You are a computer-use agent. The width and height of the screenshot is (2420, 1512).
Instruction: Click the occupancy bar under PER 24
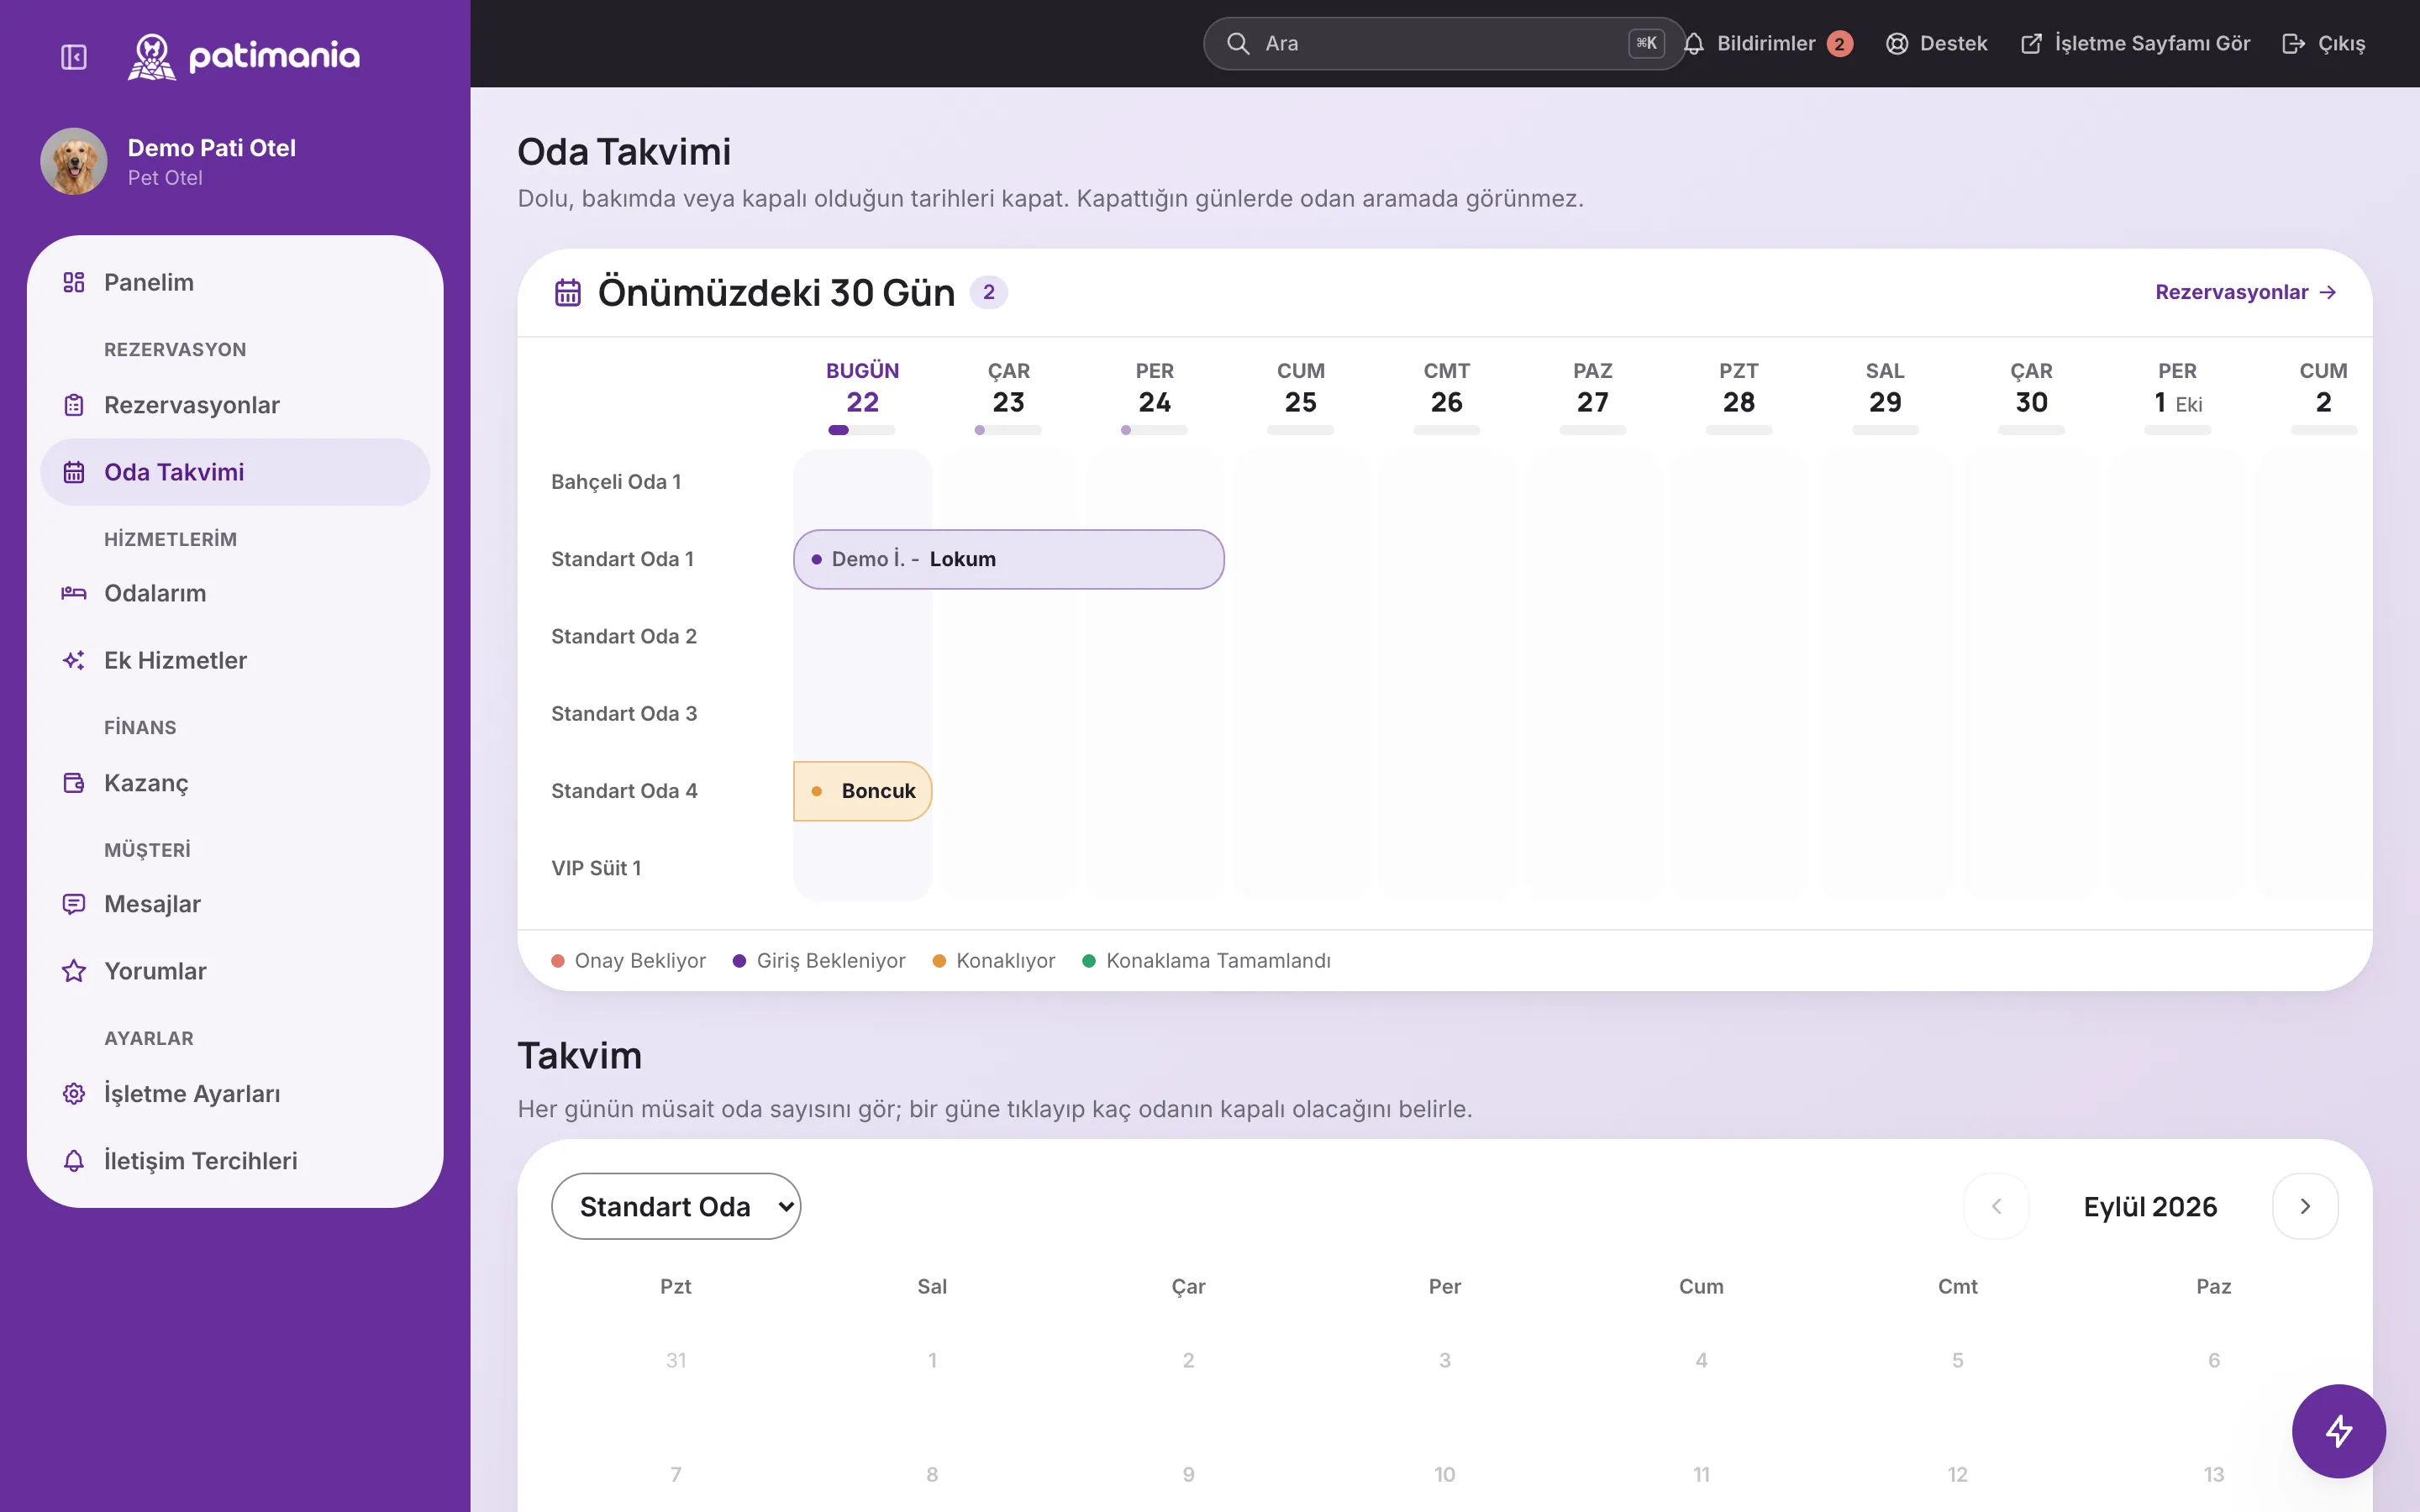(1154, 430)
